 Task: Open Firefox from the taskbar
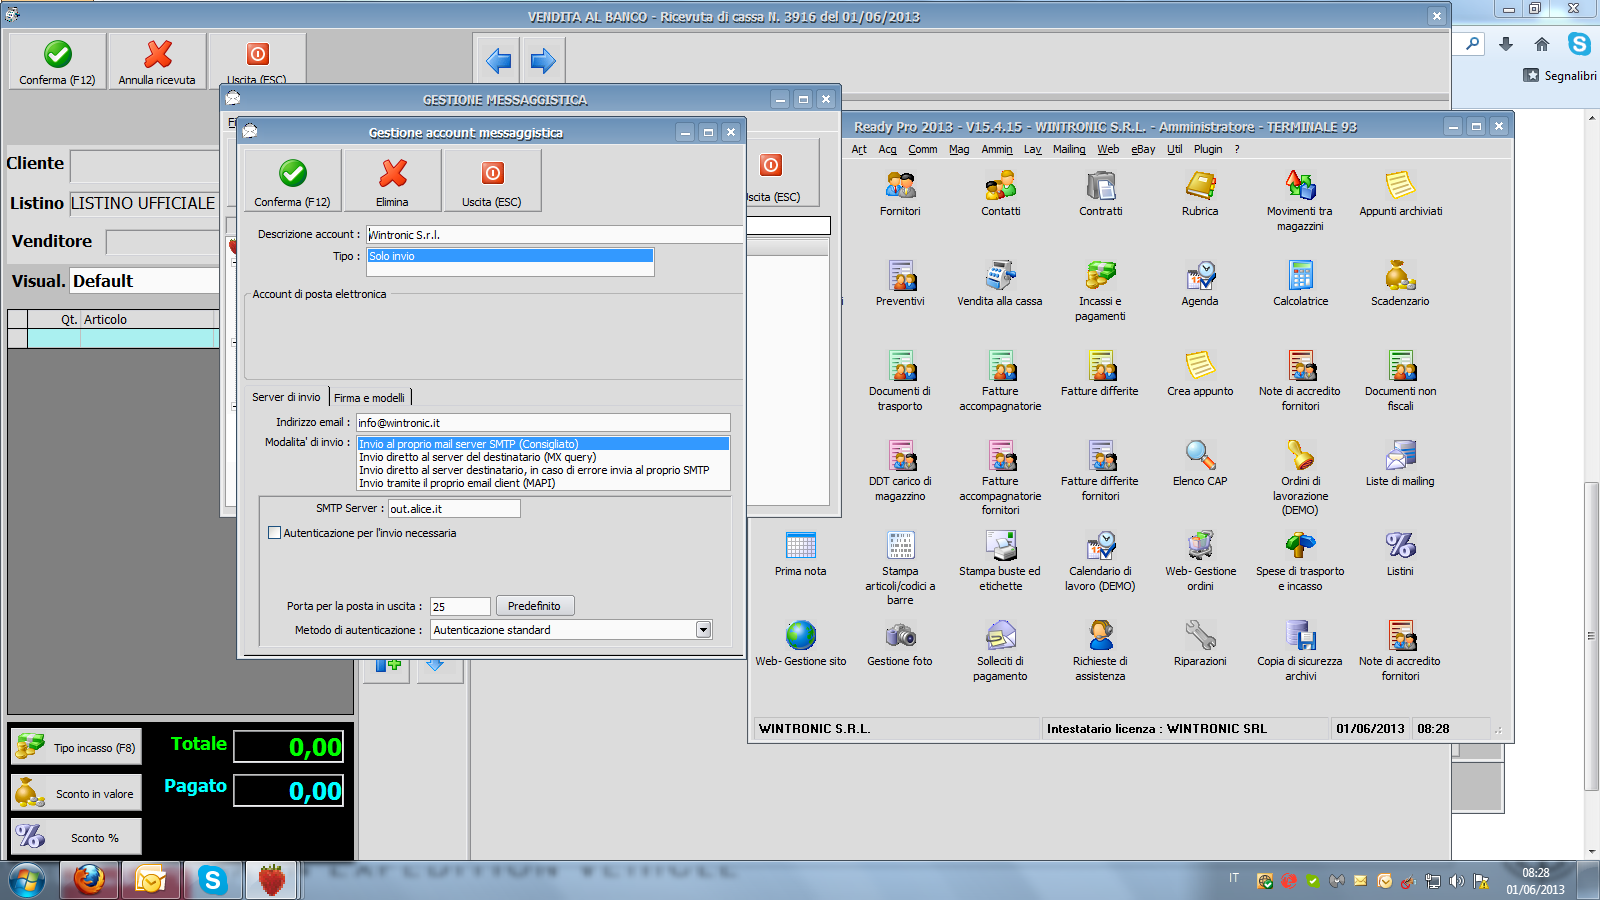pyautogui.click(x=89, y=880)
